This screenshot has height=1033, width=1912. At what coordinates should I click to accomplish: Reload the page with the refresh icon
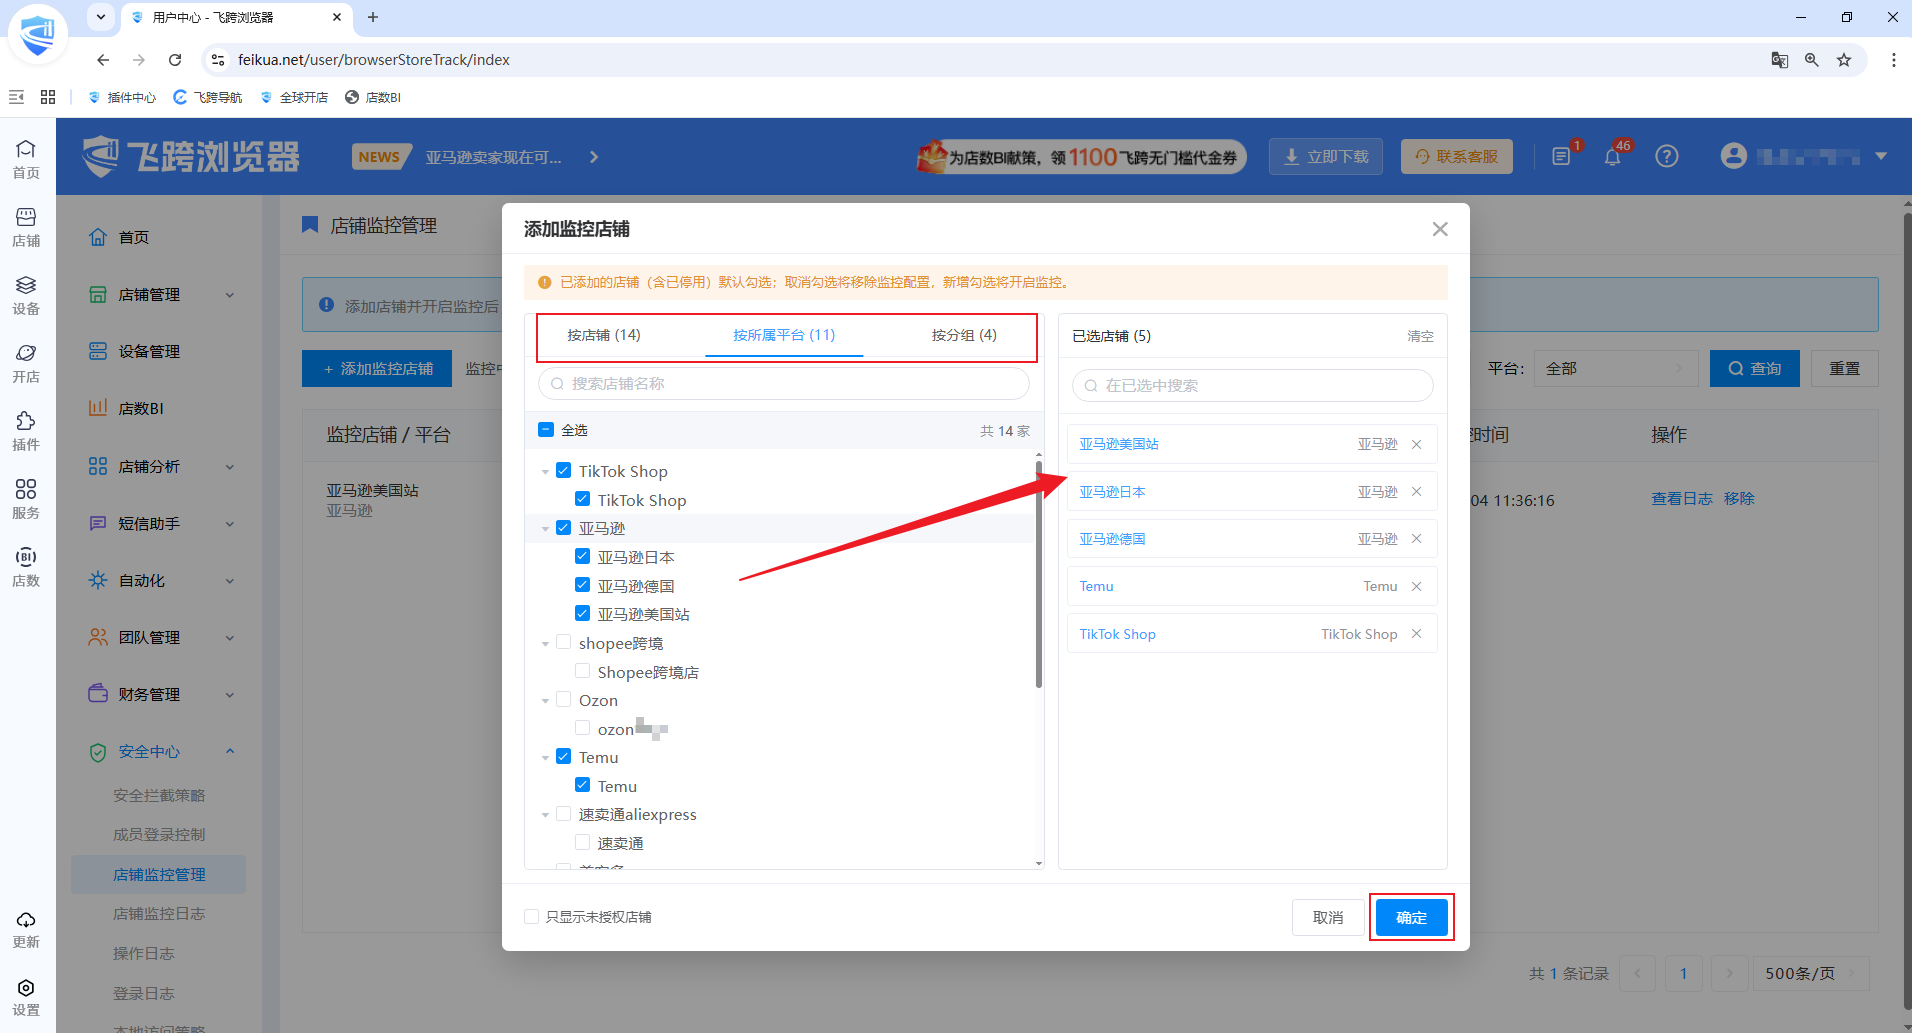click(x=175, y=60)
